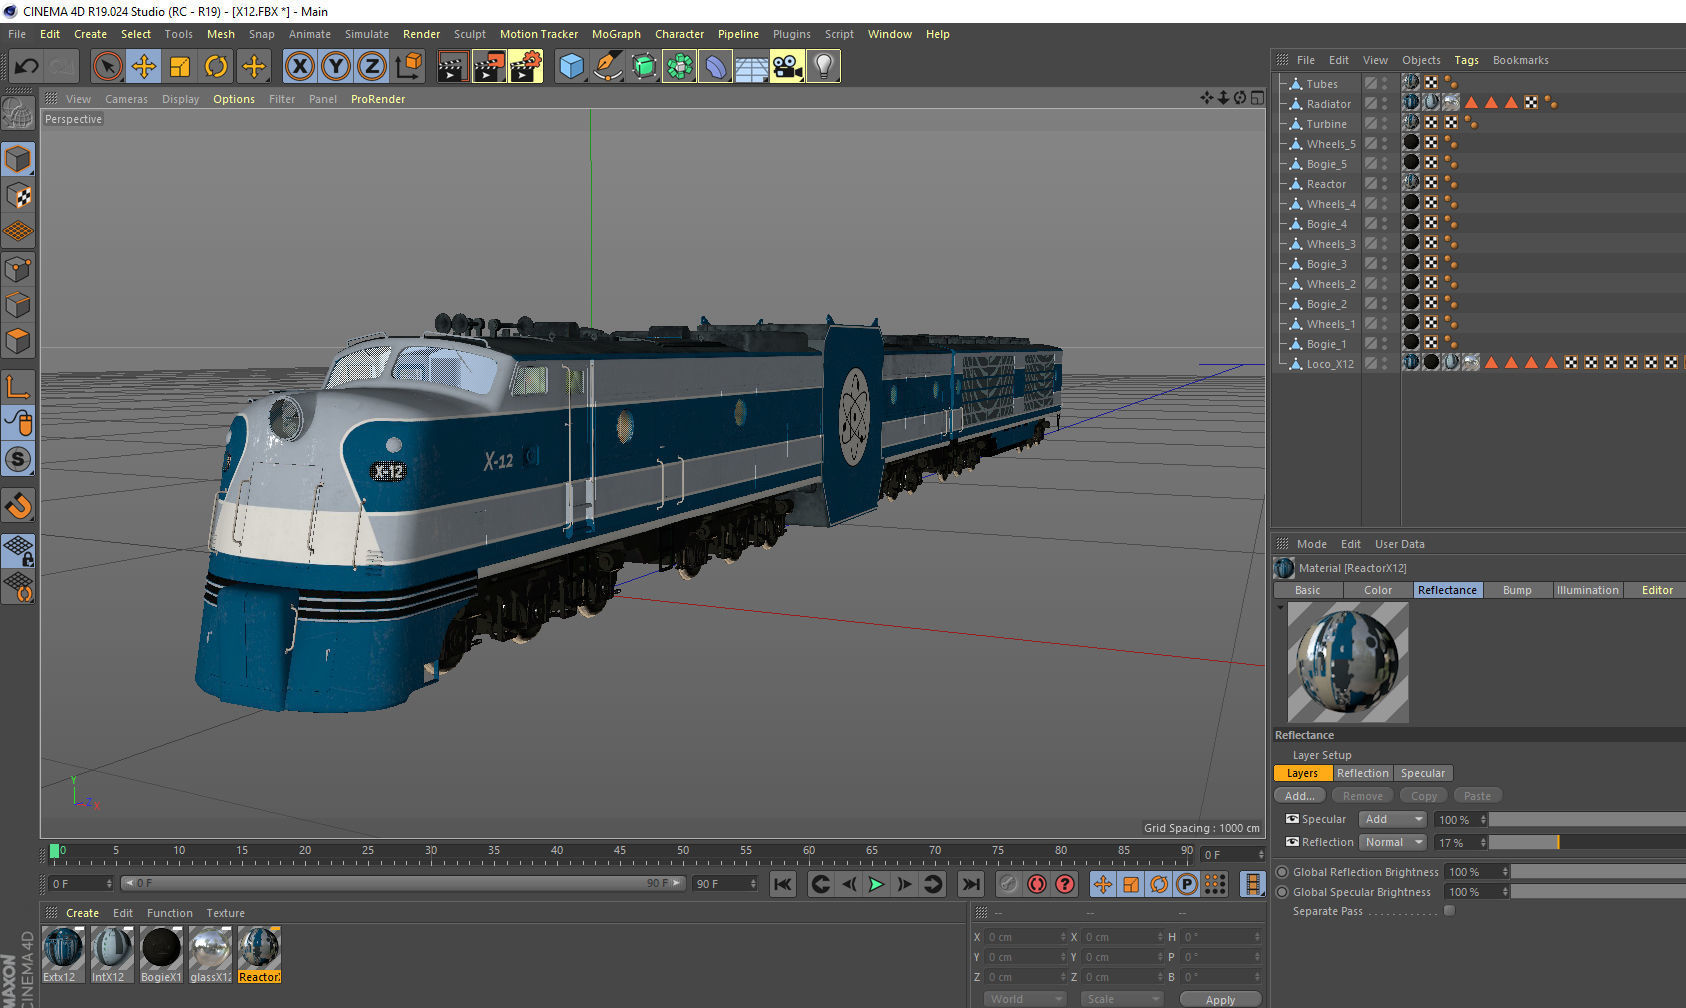Open the generators (Subdivision Surface) icon

644,67
